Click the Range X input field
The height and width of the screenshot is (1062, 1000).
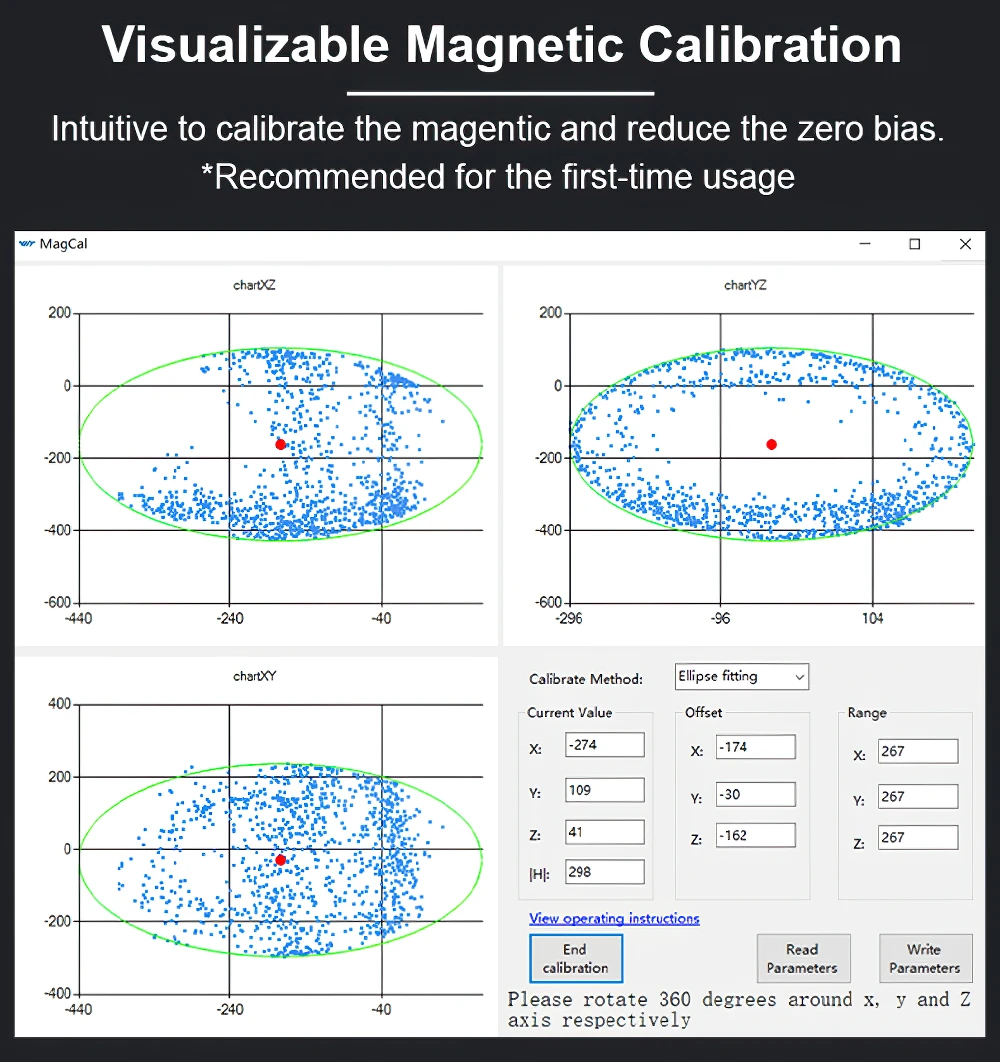[917, 752]
